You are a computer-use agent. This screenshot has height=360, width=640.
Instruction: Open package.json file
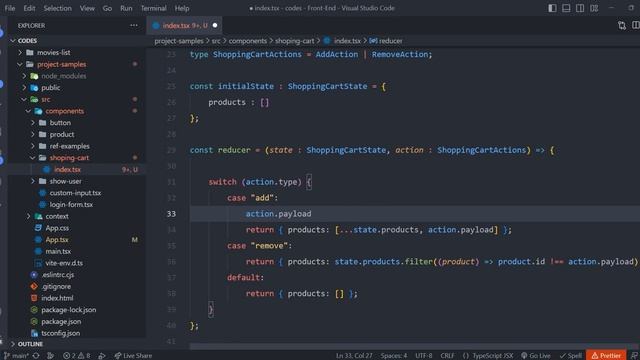(x=77, y=322)
